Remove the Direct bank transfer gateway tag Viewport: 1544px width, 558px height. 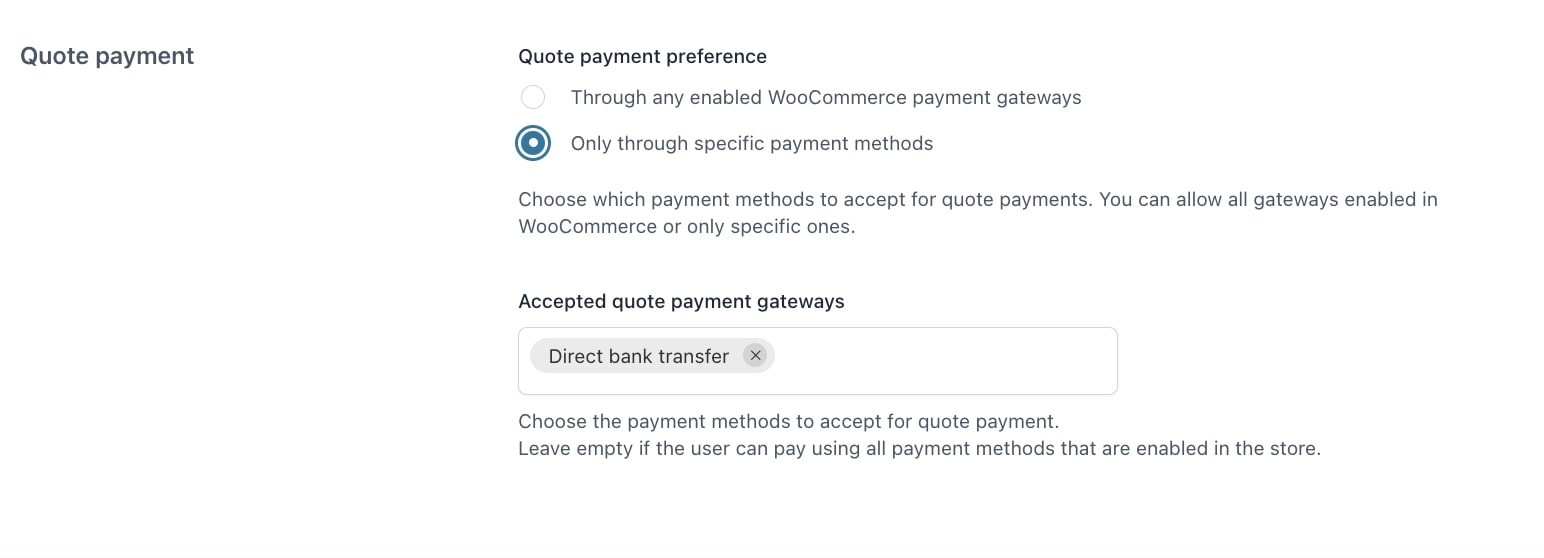755,356
